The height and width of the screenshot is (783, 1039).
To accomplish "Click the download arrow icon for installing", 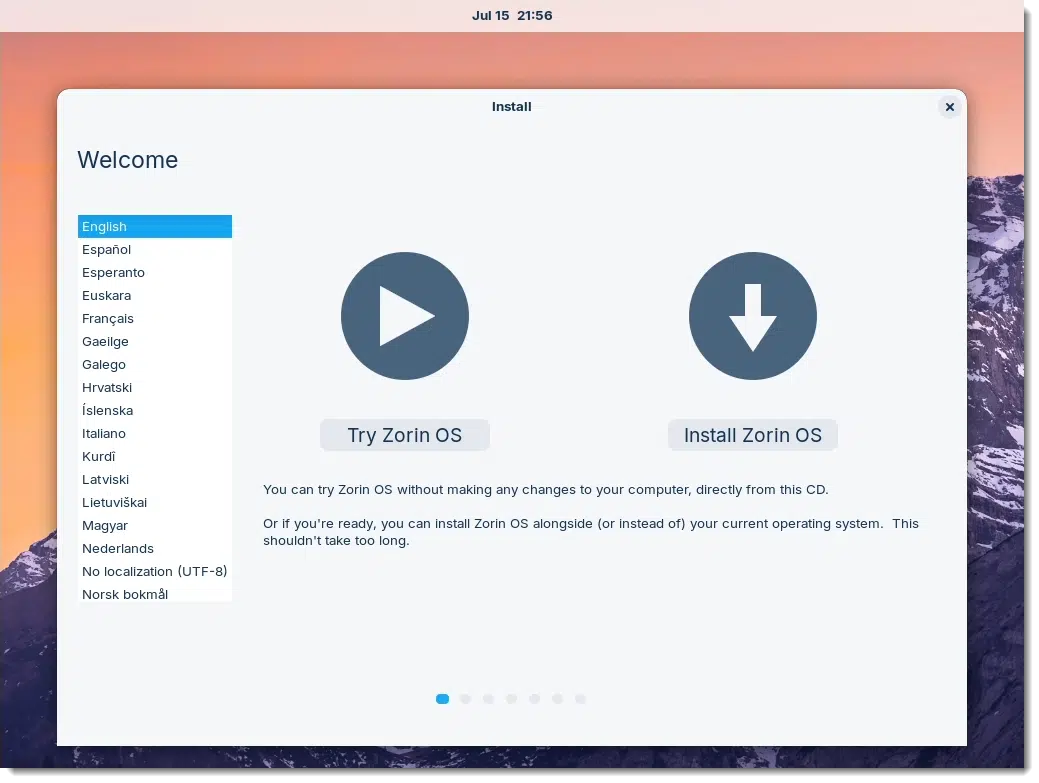I will [x=753, y=316].
